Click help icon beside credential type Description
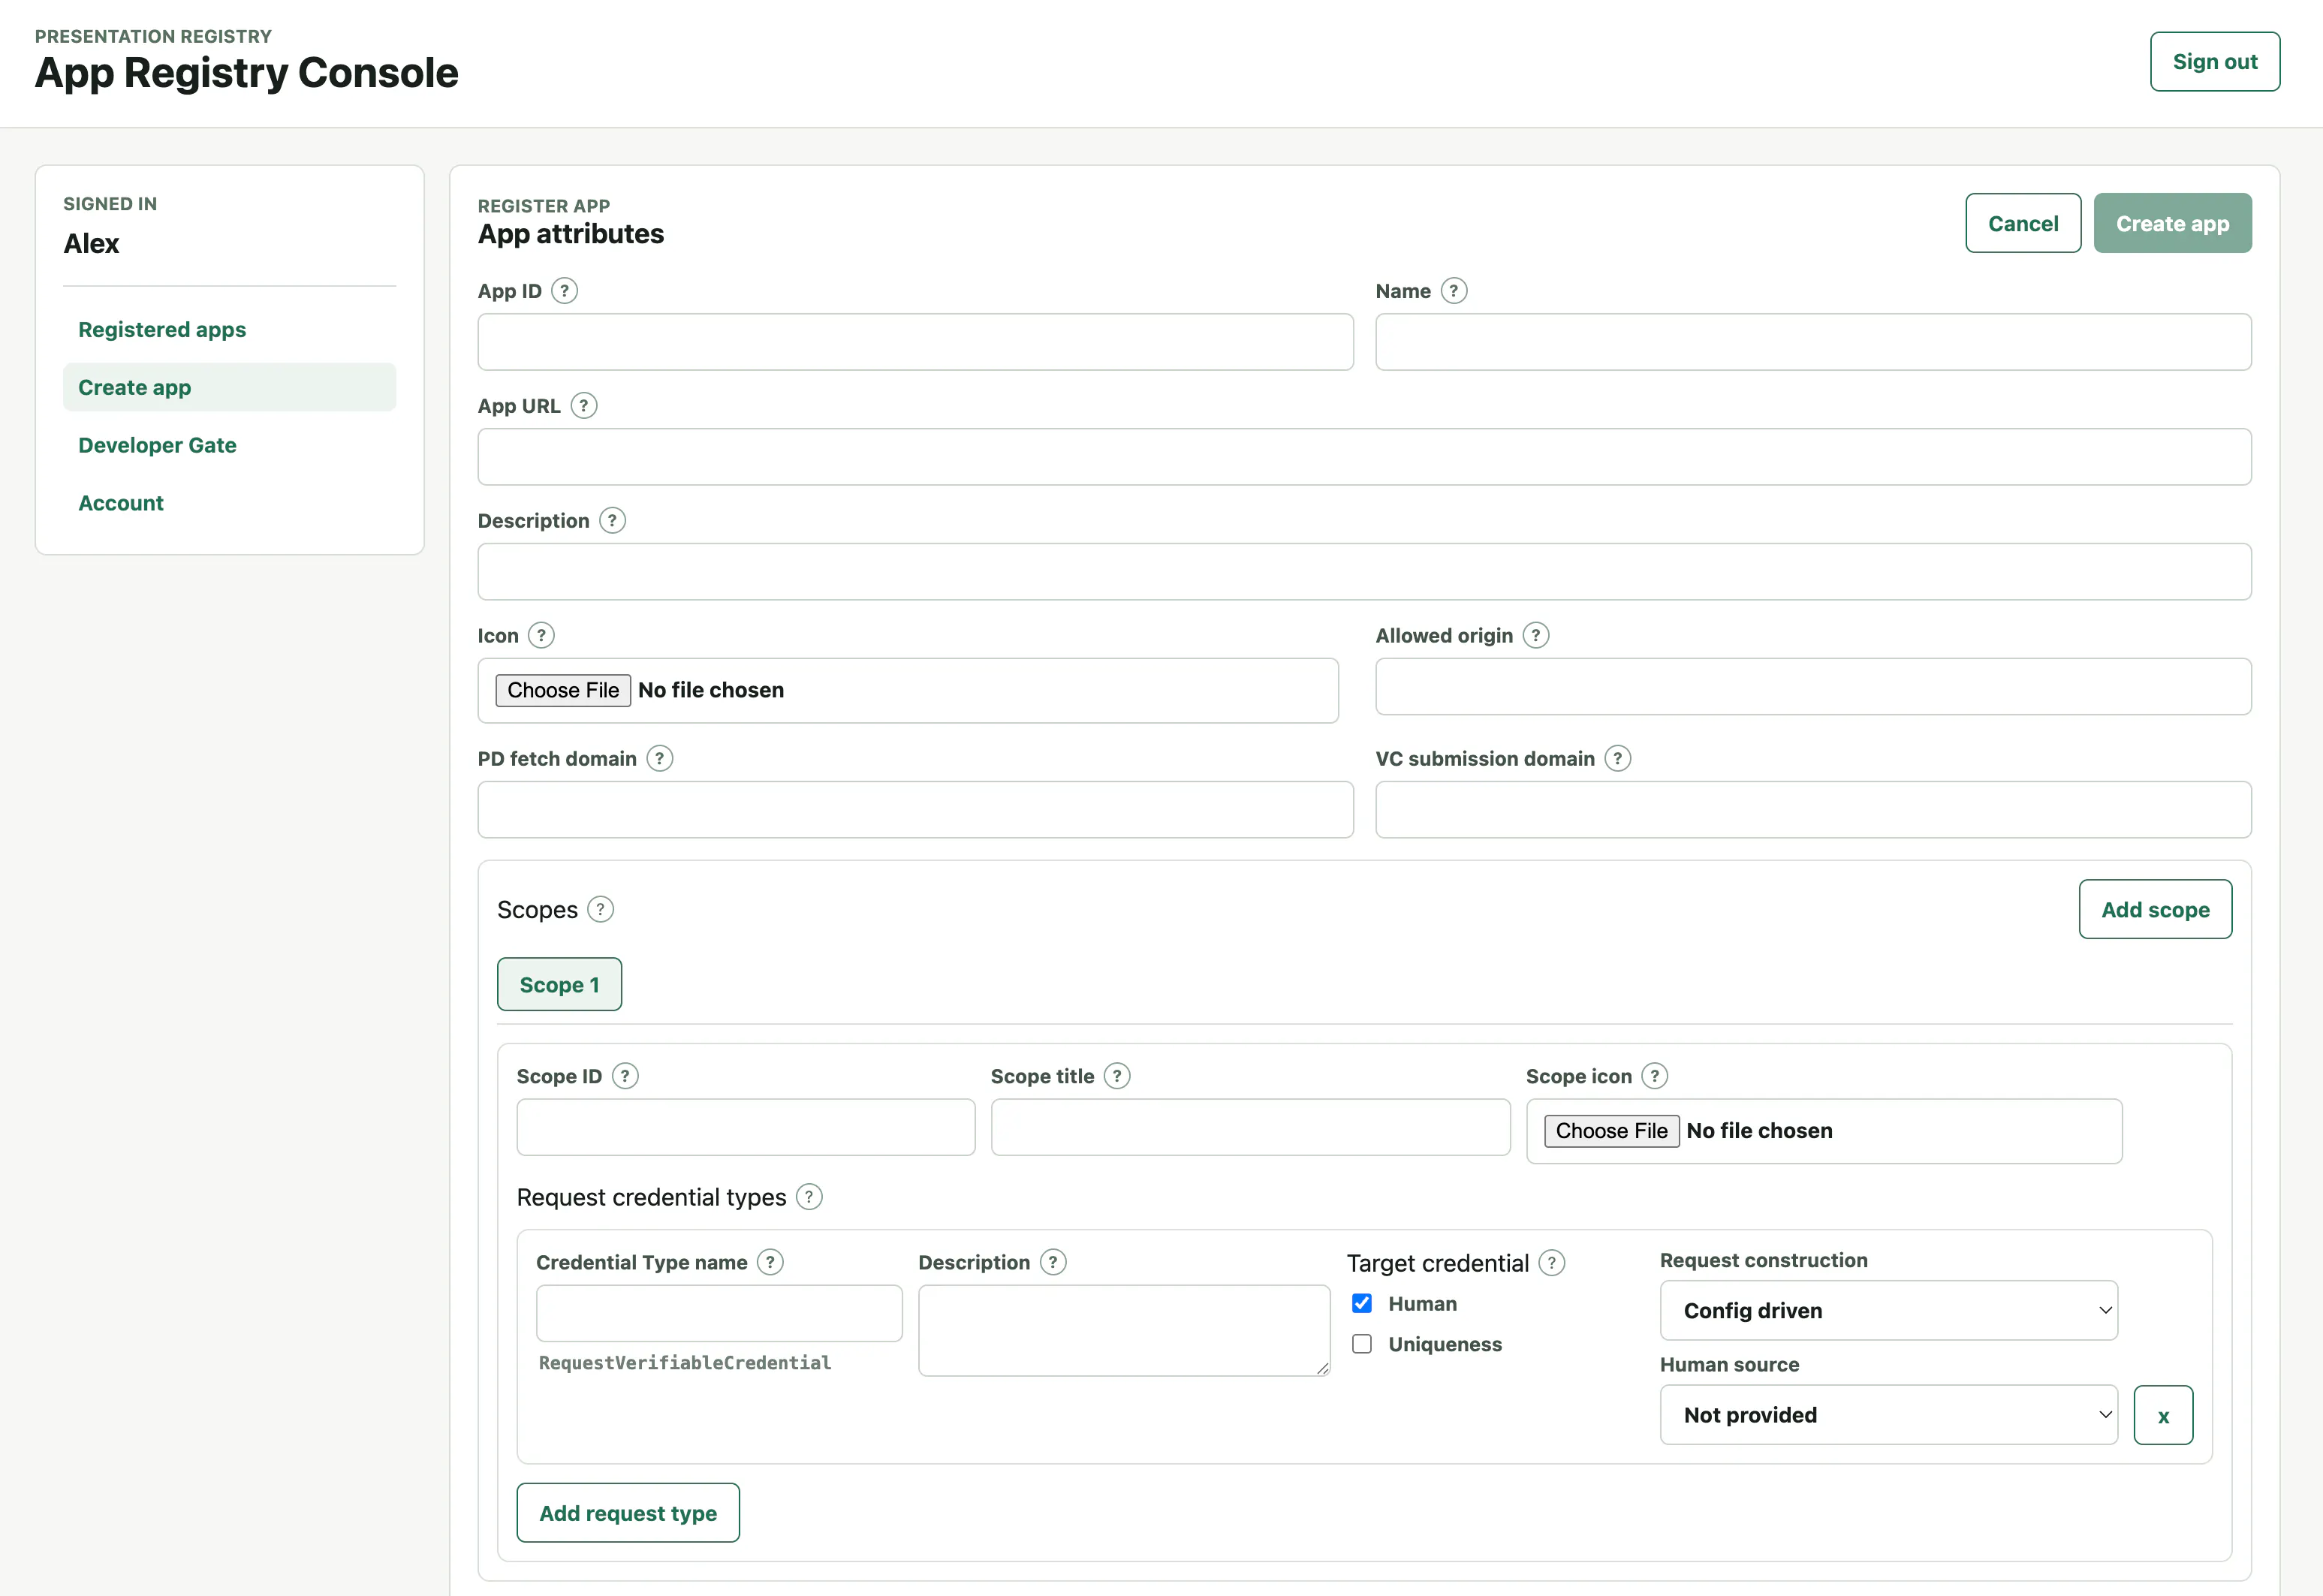The width and height of the screenshot is (2323, 1596). coord(1053,1262)
